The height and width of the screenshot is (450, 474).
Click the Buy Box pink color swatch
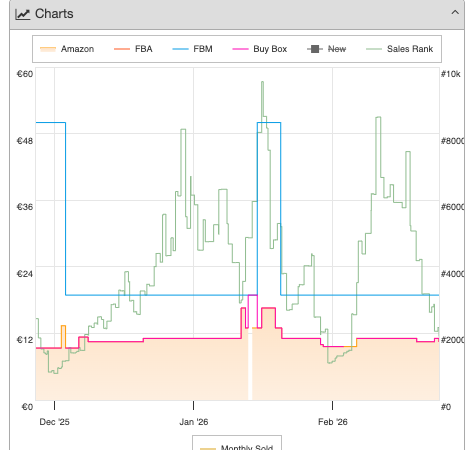(240, 49)
